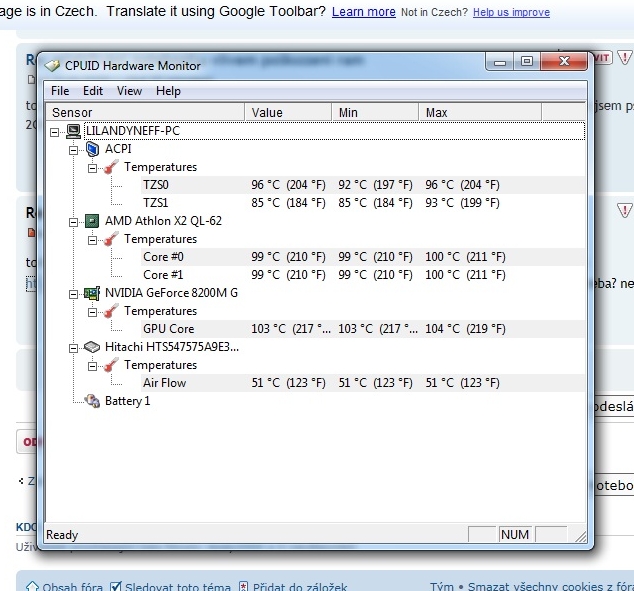Image resolution: width=634 pixels, height=591 pixels.
Task: Select the LILANDYNEFF-PC root label
Action: coord(133,131)
